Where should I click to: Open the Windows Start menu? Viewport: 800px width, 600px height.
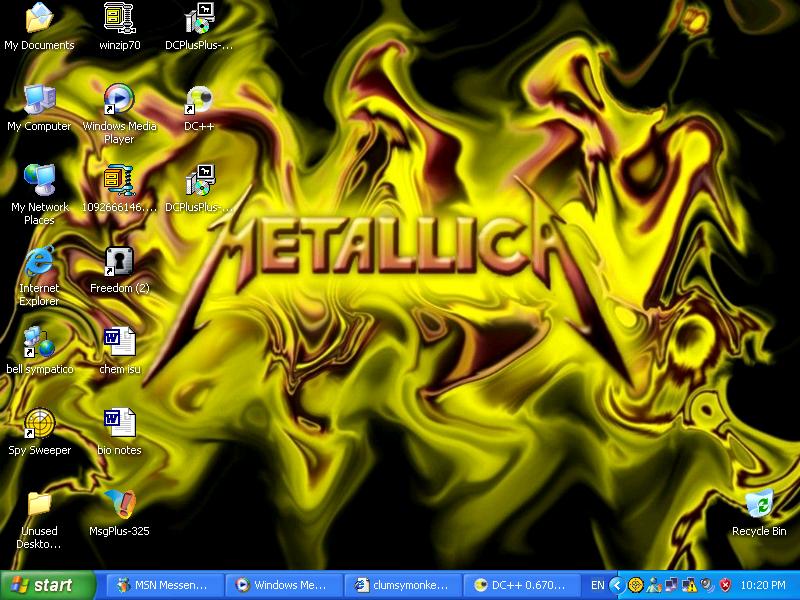[48, 585]
